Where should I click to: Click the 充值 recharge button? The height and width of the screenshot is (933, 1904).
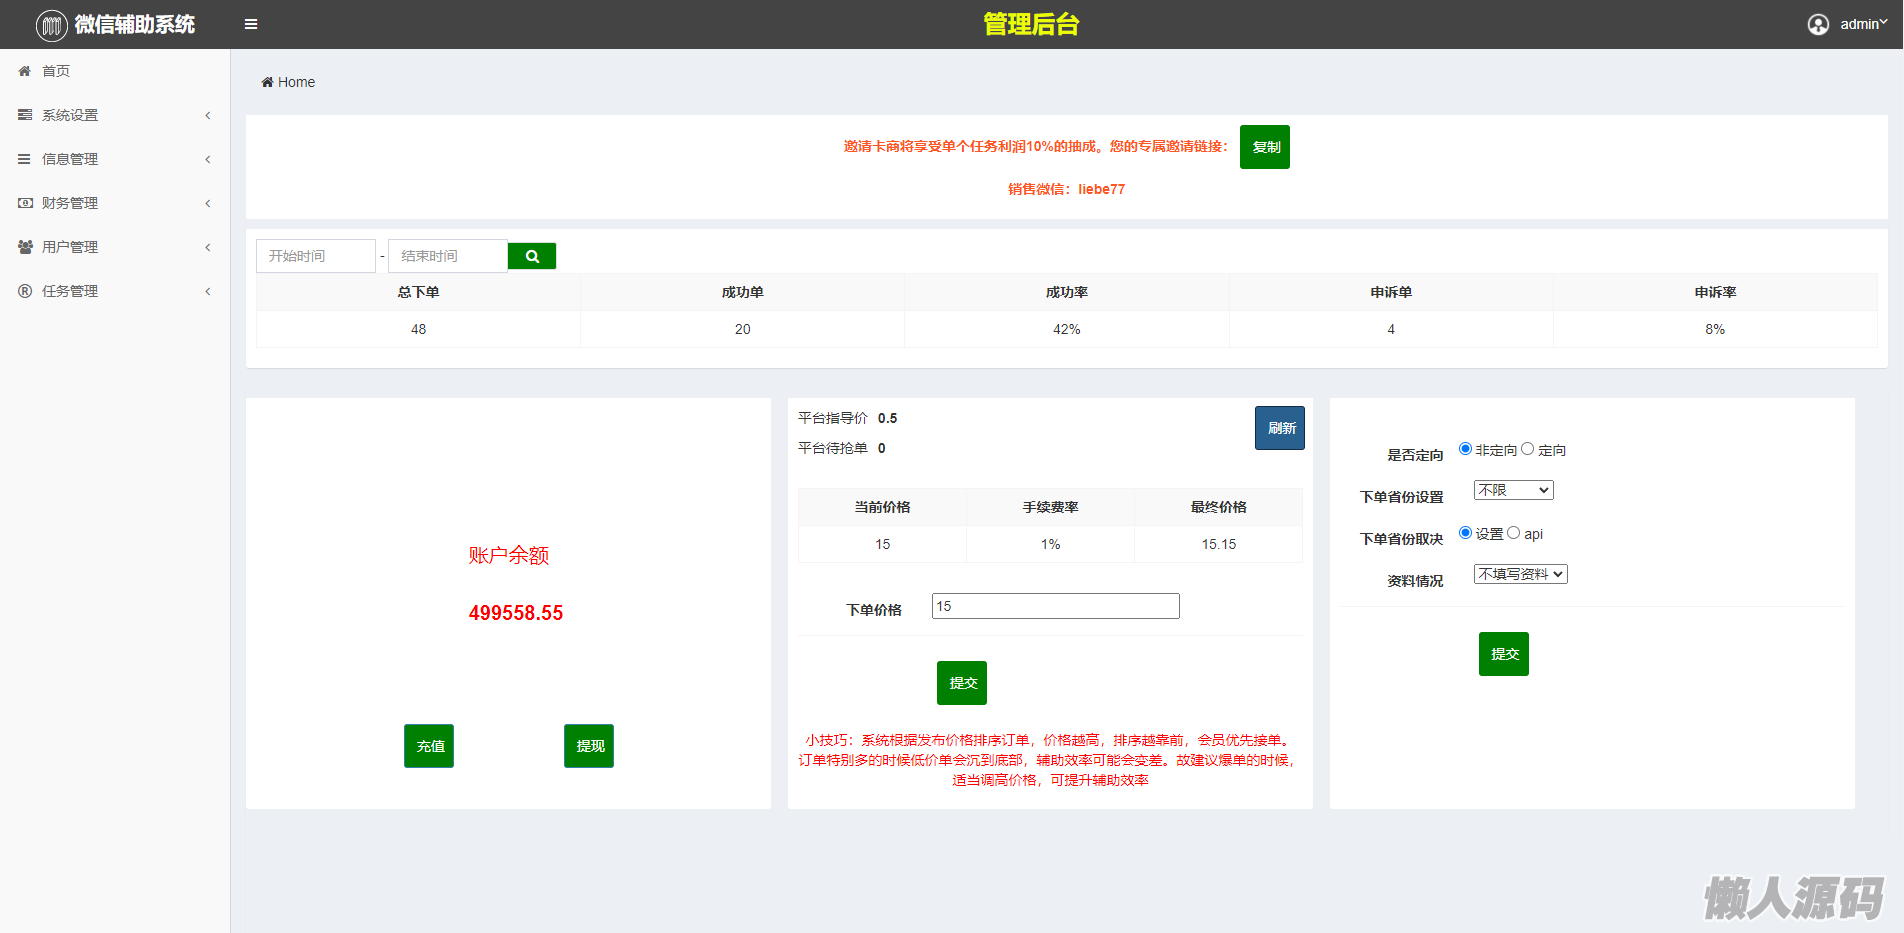(429, 746)
